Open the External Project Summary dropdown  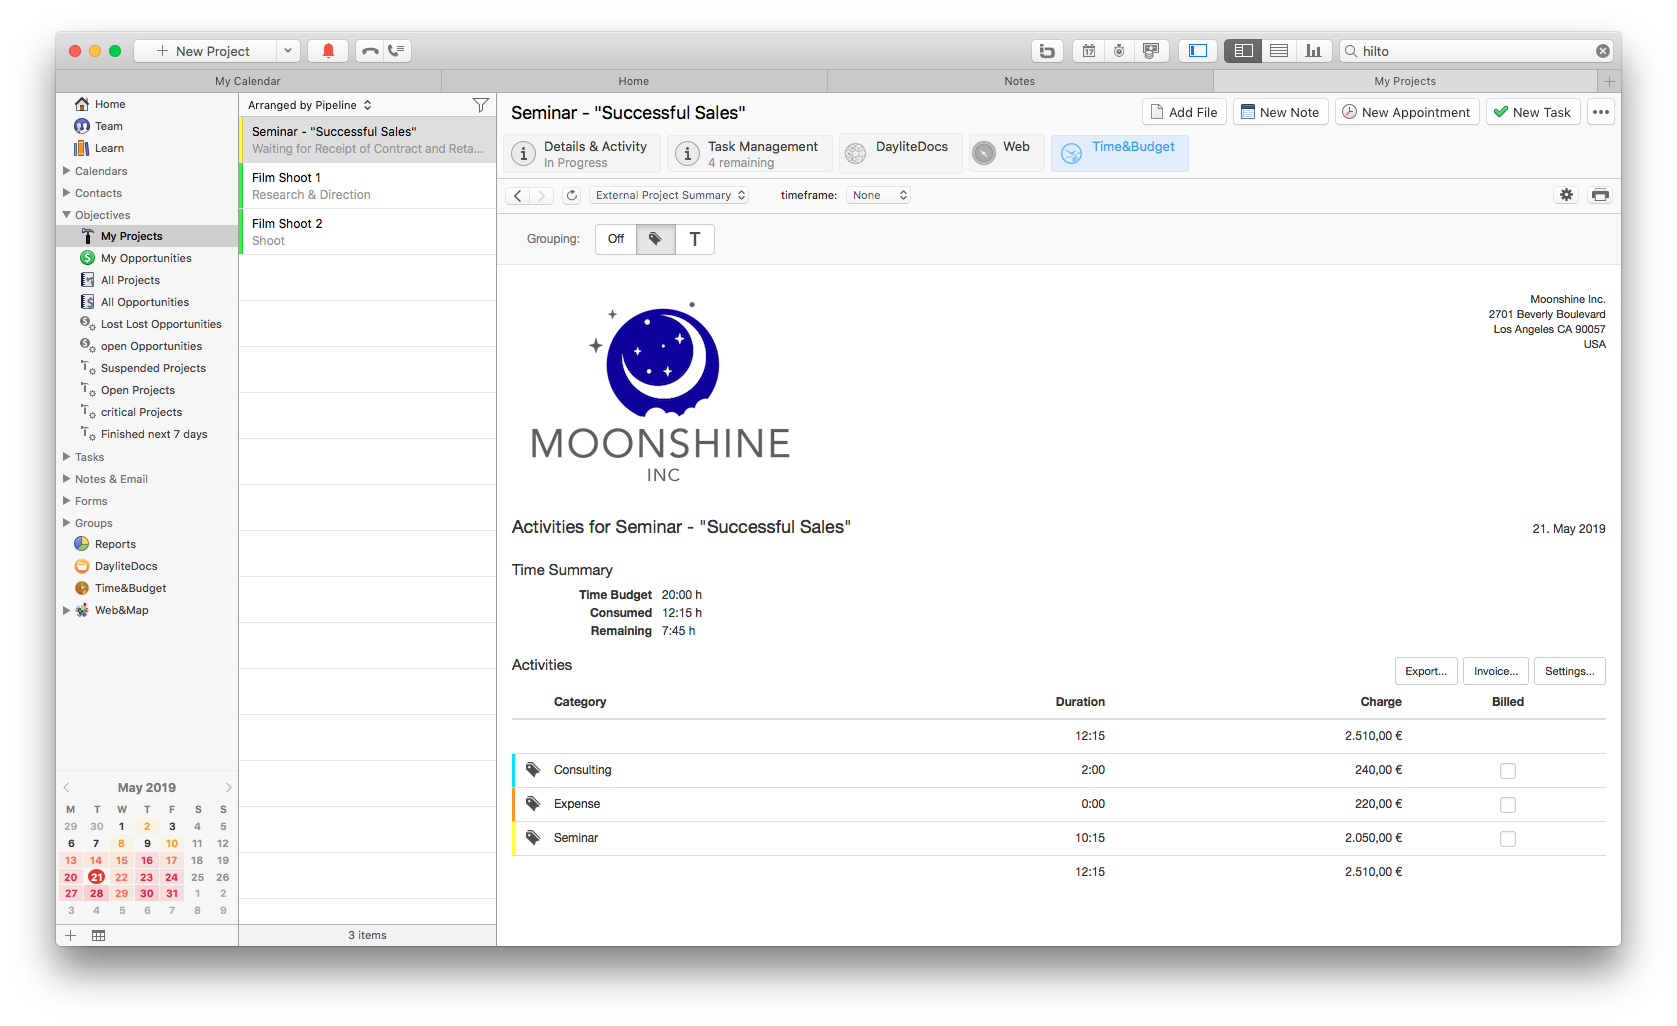[670, 196]
